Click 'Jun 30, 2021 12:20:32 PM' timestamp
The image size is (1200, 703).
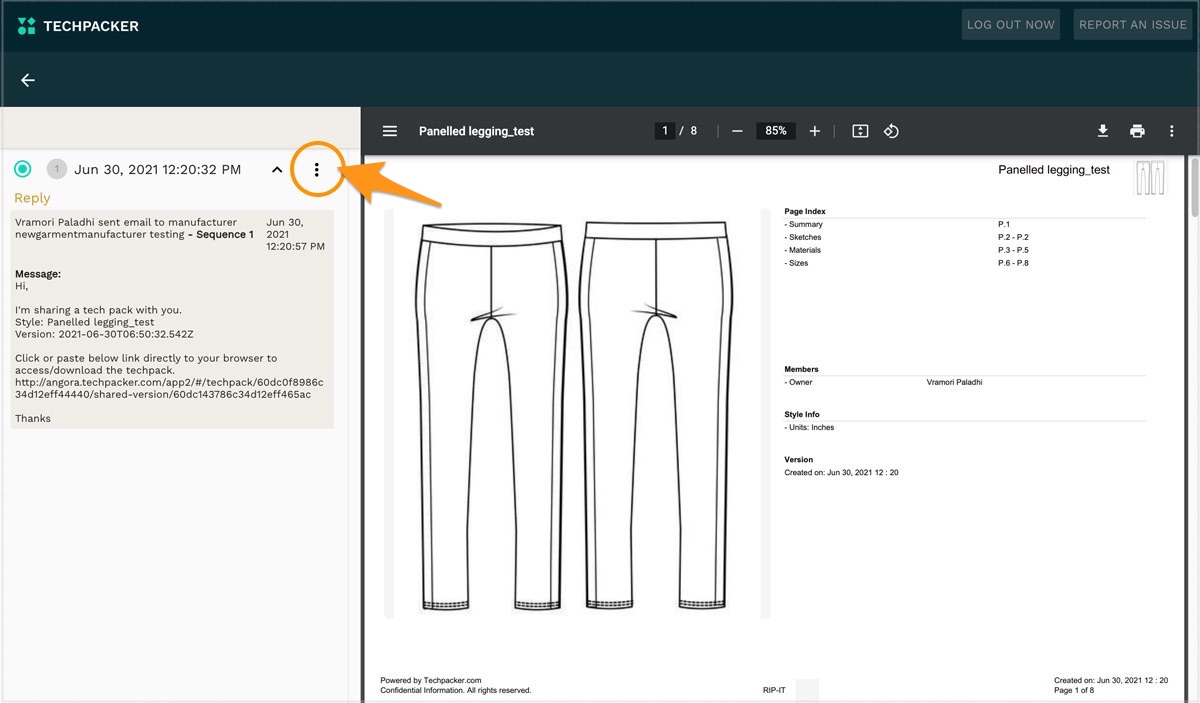coord(157,170)
